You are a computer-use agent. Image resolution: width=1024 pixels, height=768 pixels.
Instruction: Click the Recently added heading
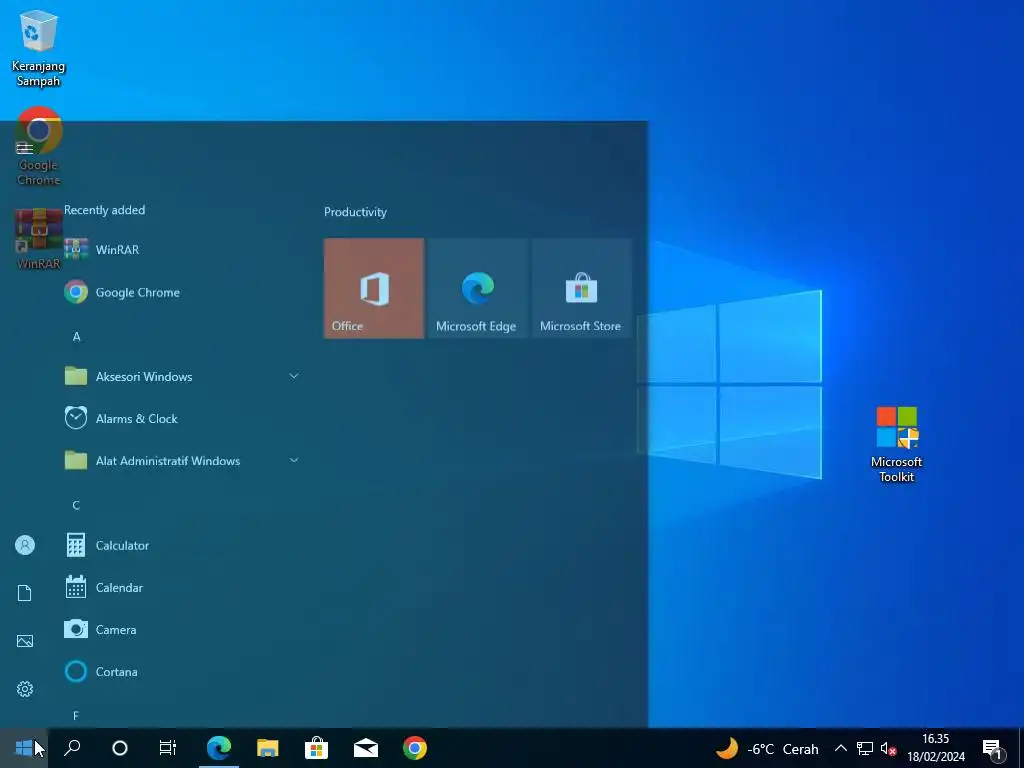point(104,210)
